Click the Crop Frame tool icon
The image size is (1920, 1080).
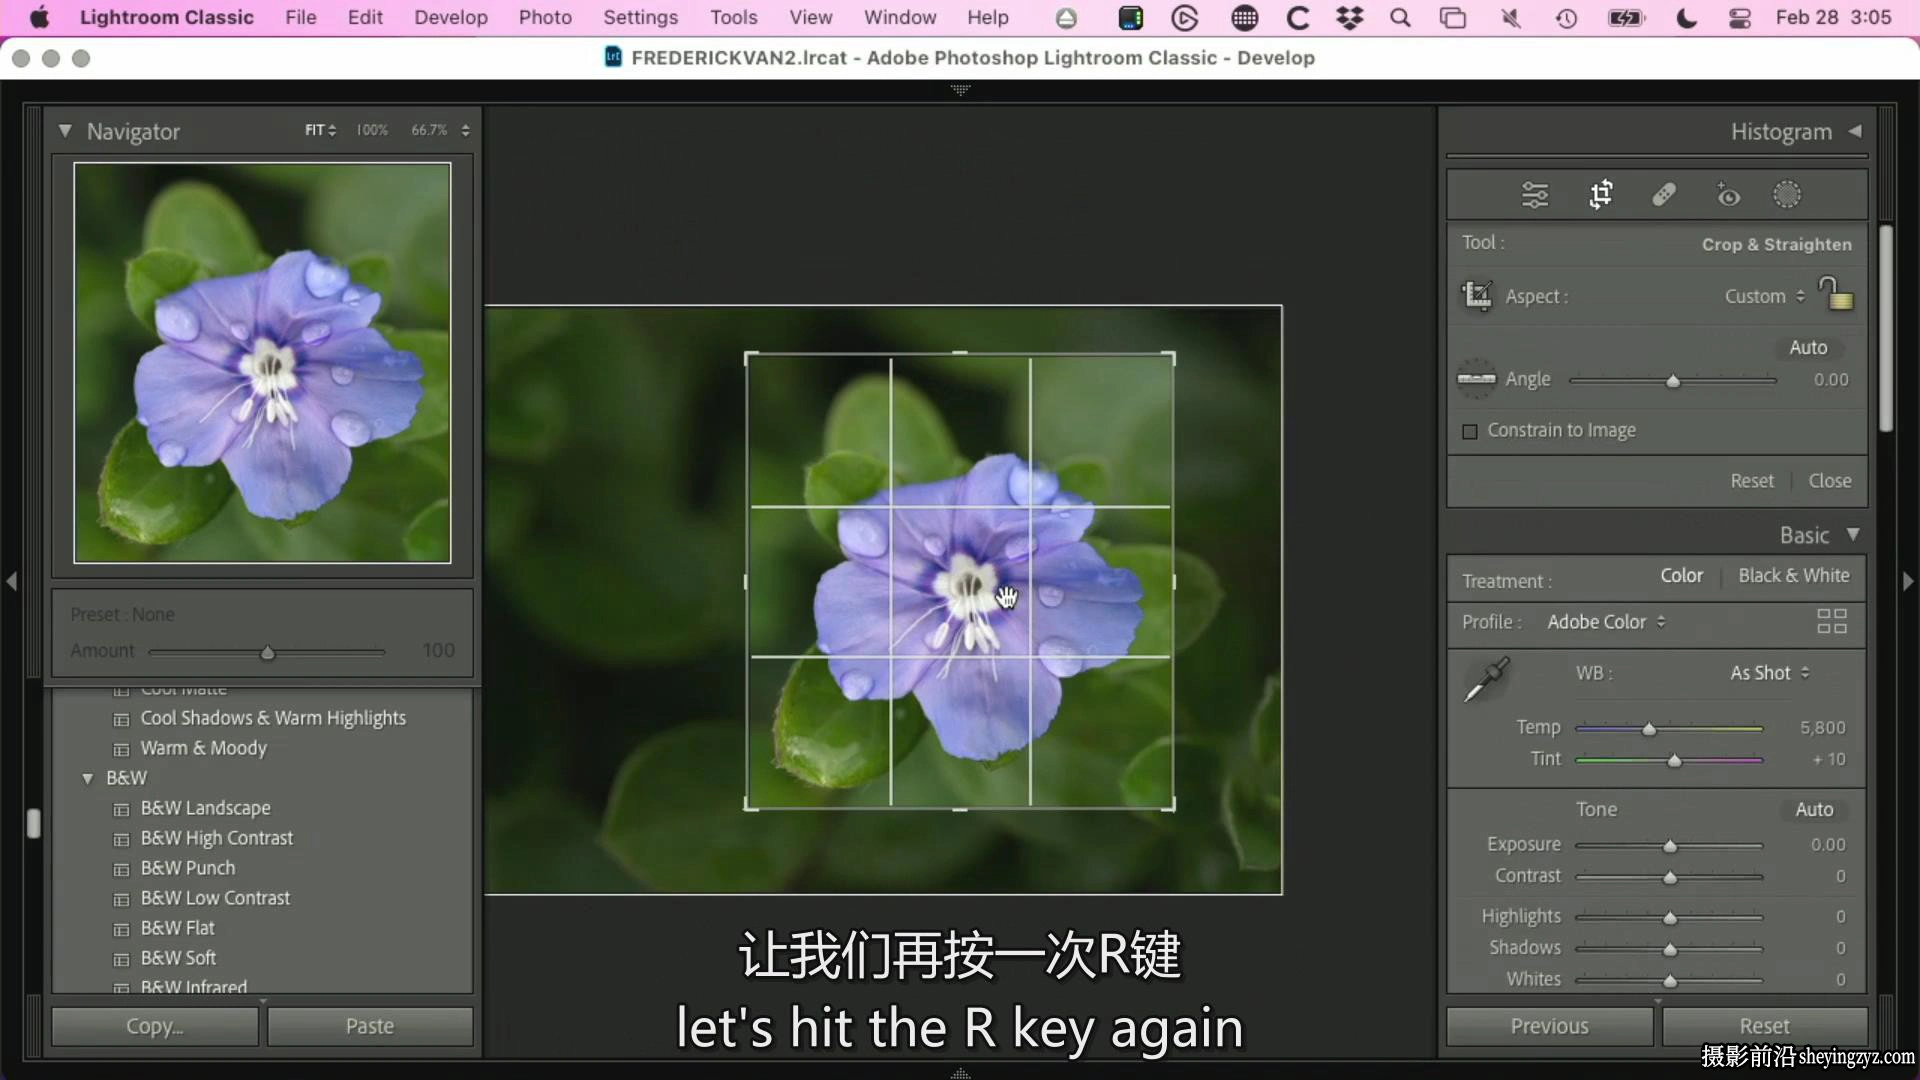click(1477, 296)
